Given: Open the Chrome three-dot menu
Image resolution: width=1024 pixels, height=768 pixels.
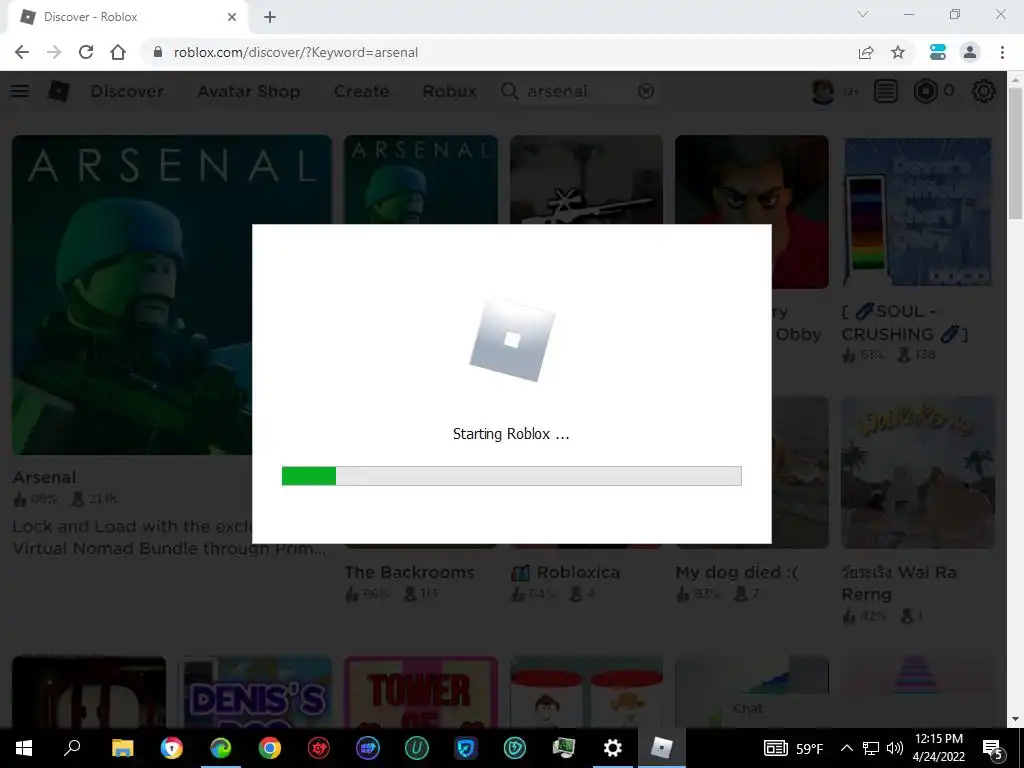Looking at the screenshot, I should [x=1002, y=52].
